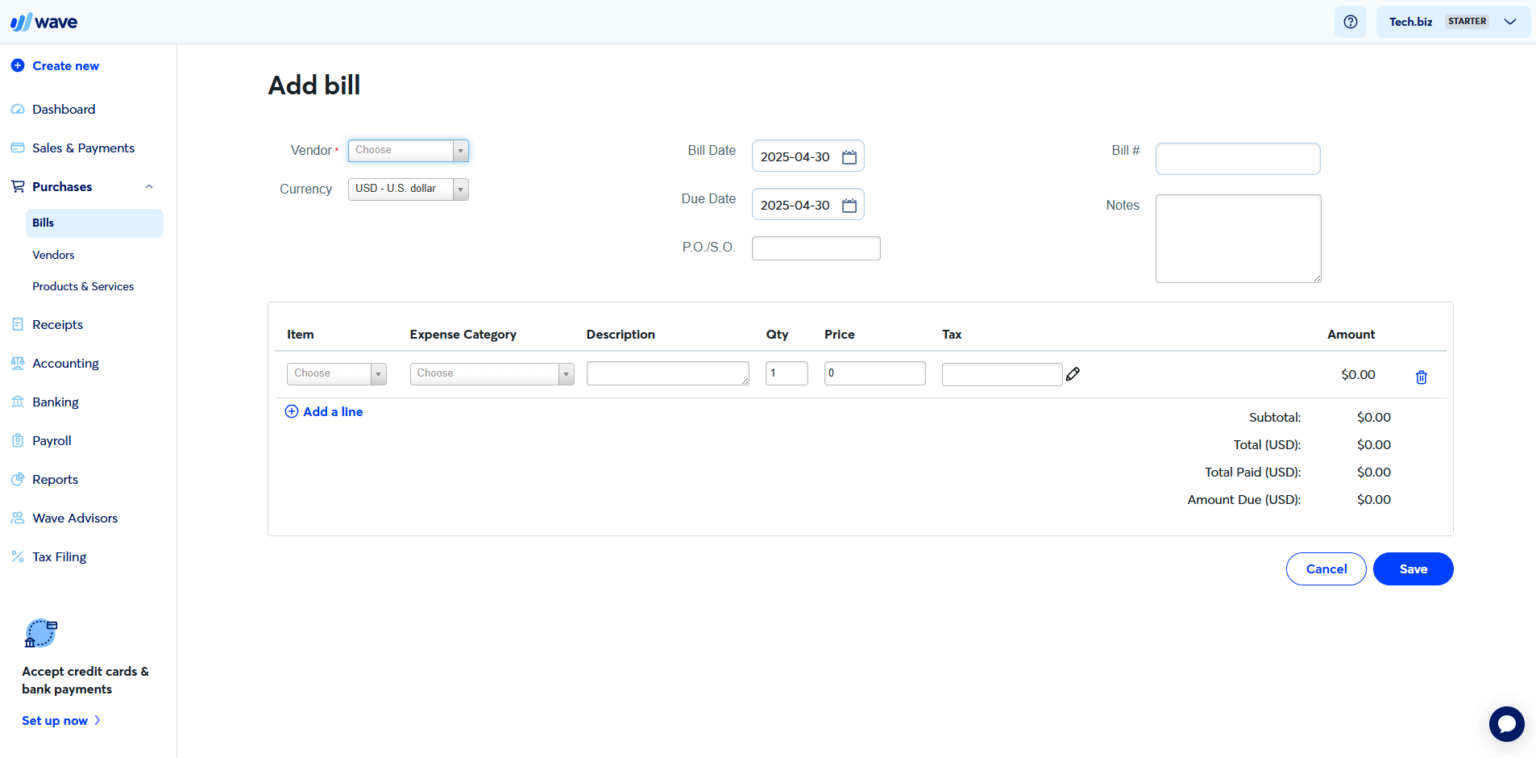Open the Due Date calendar picker
This screenshot has width=1536, height=758.
click(848, 204)
